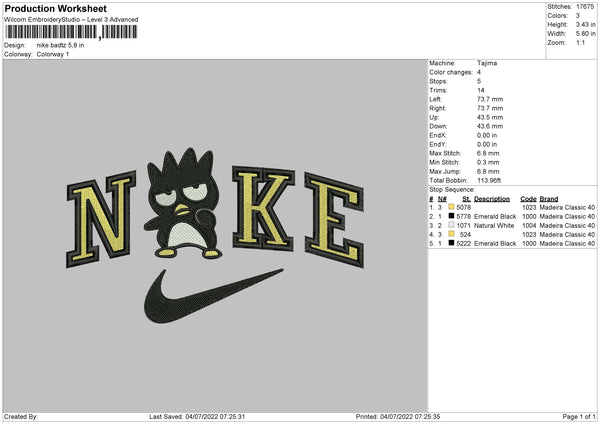Click the barcode under the worksheet title

pos(71,32)
